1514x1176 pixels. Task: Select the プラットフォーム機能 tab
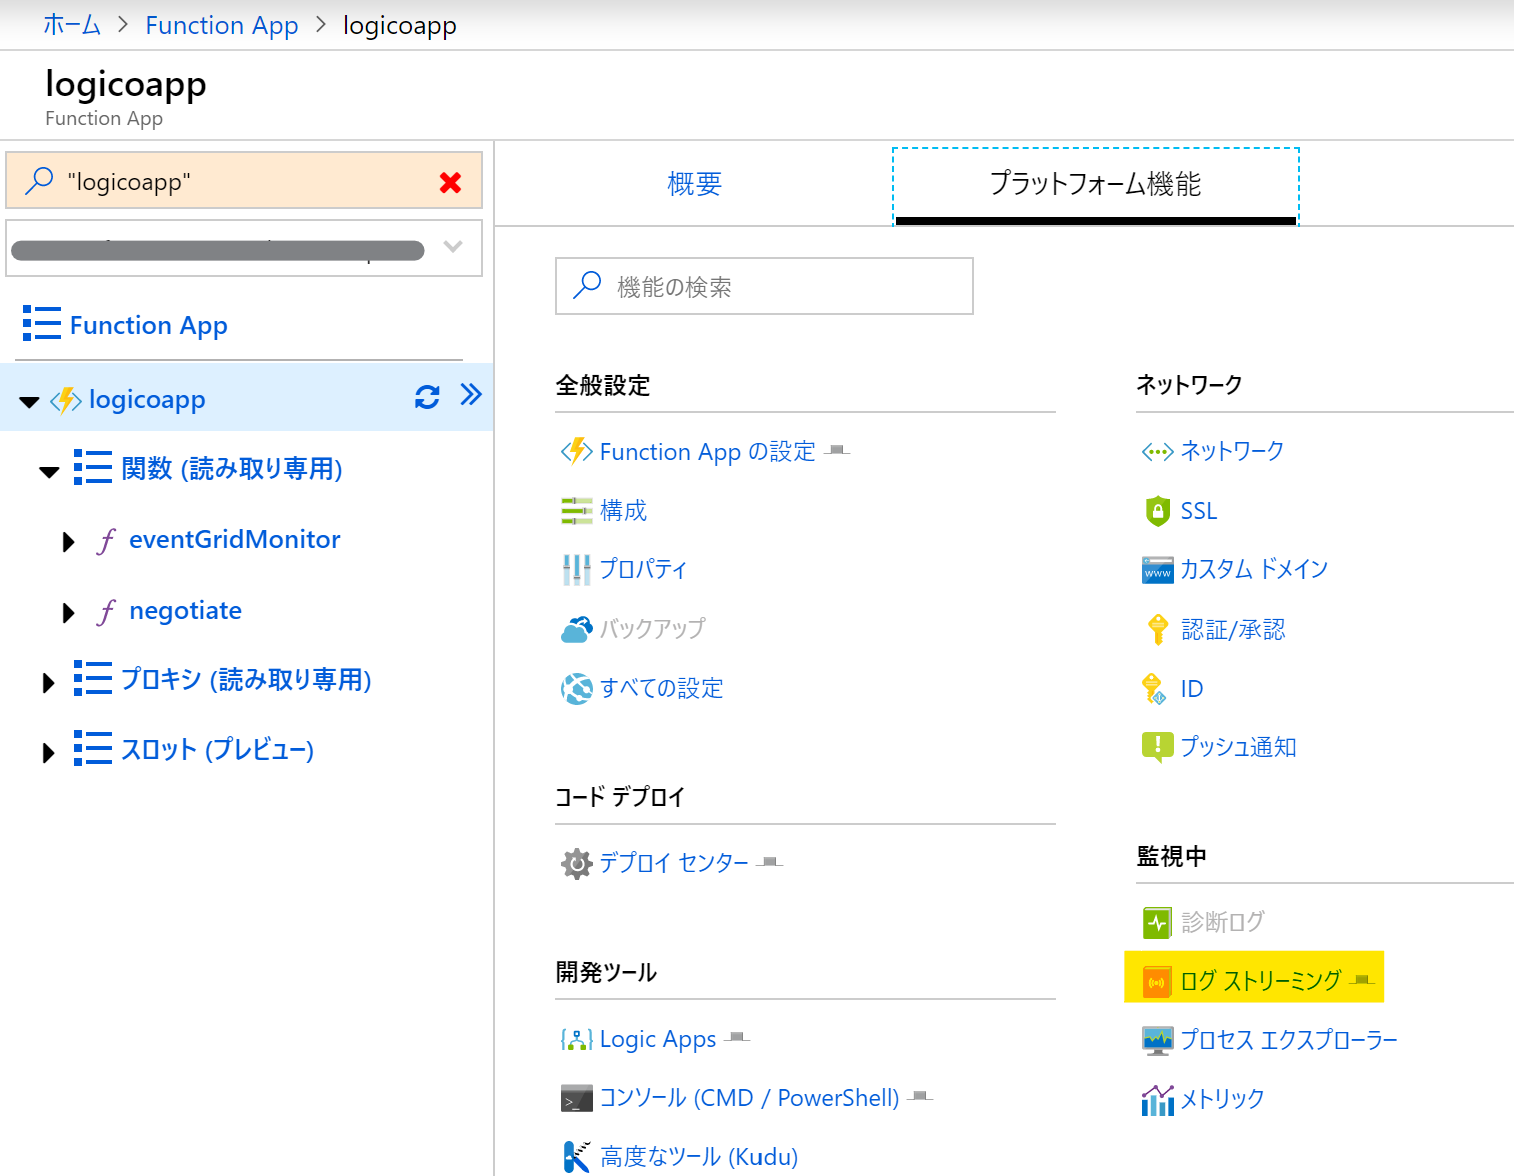1095,184
